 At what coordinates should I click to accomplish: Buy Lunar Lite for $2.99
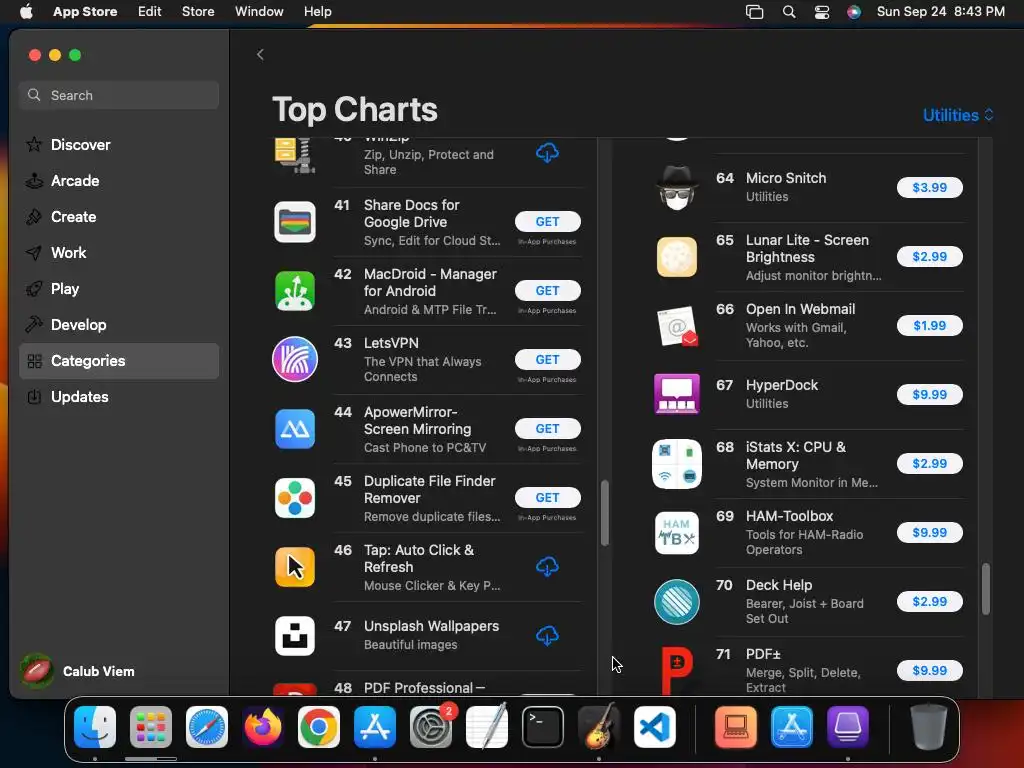929,257
